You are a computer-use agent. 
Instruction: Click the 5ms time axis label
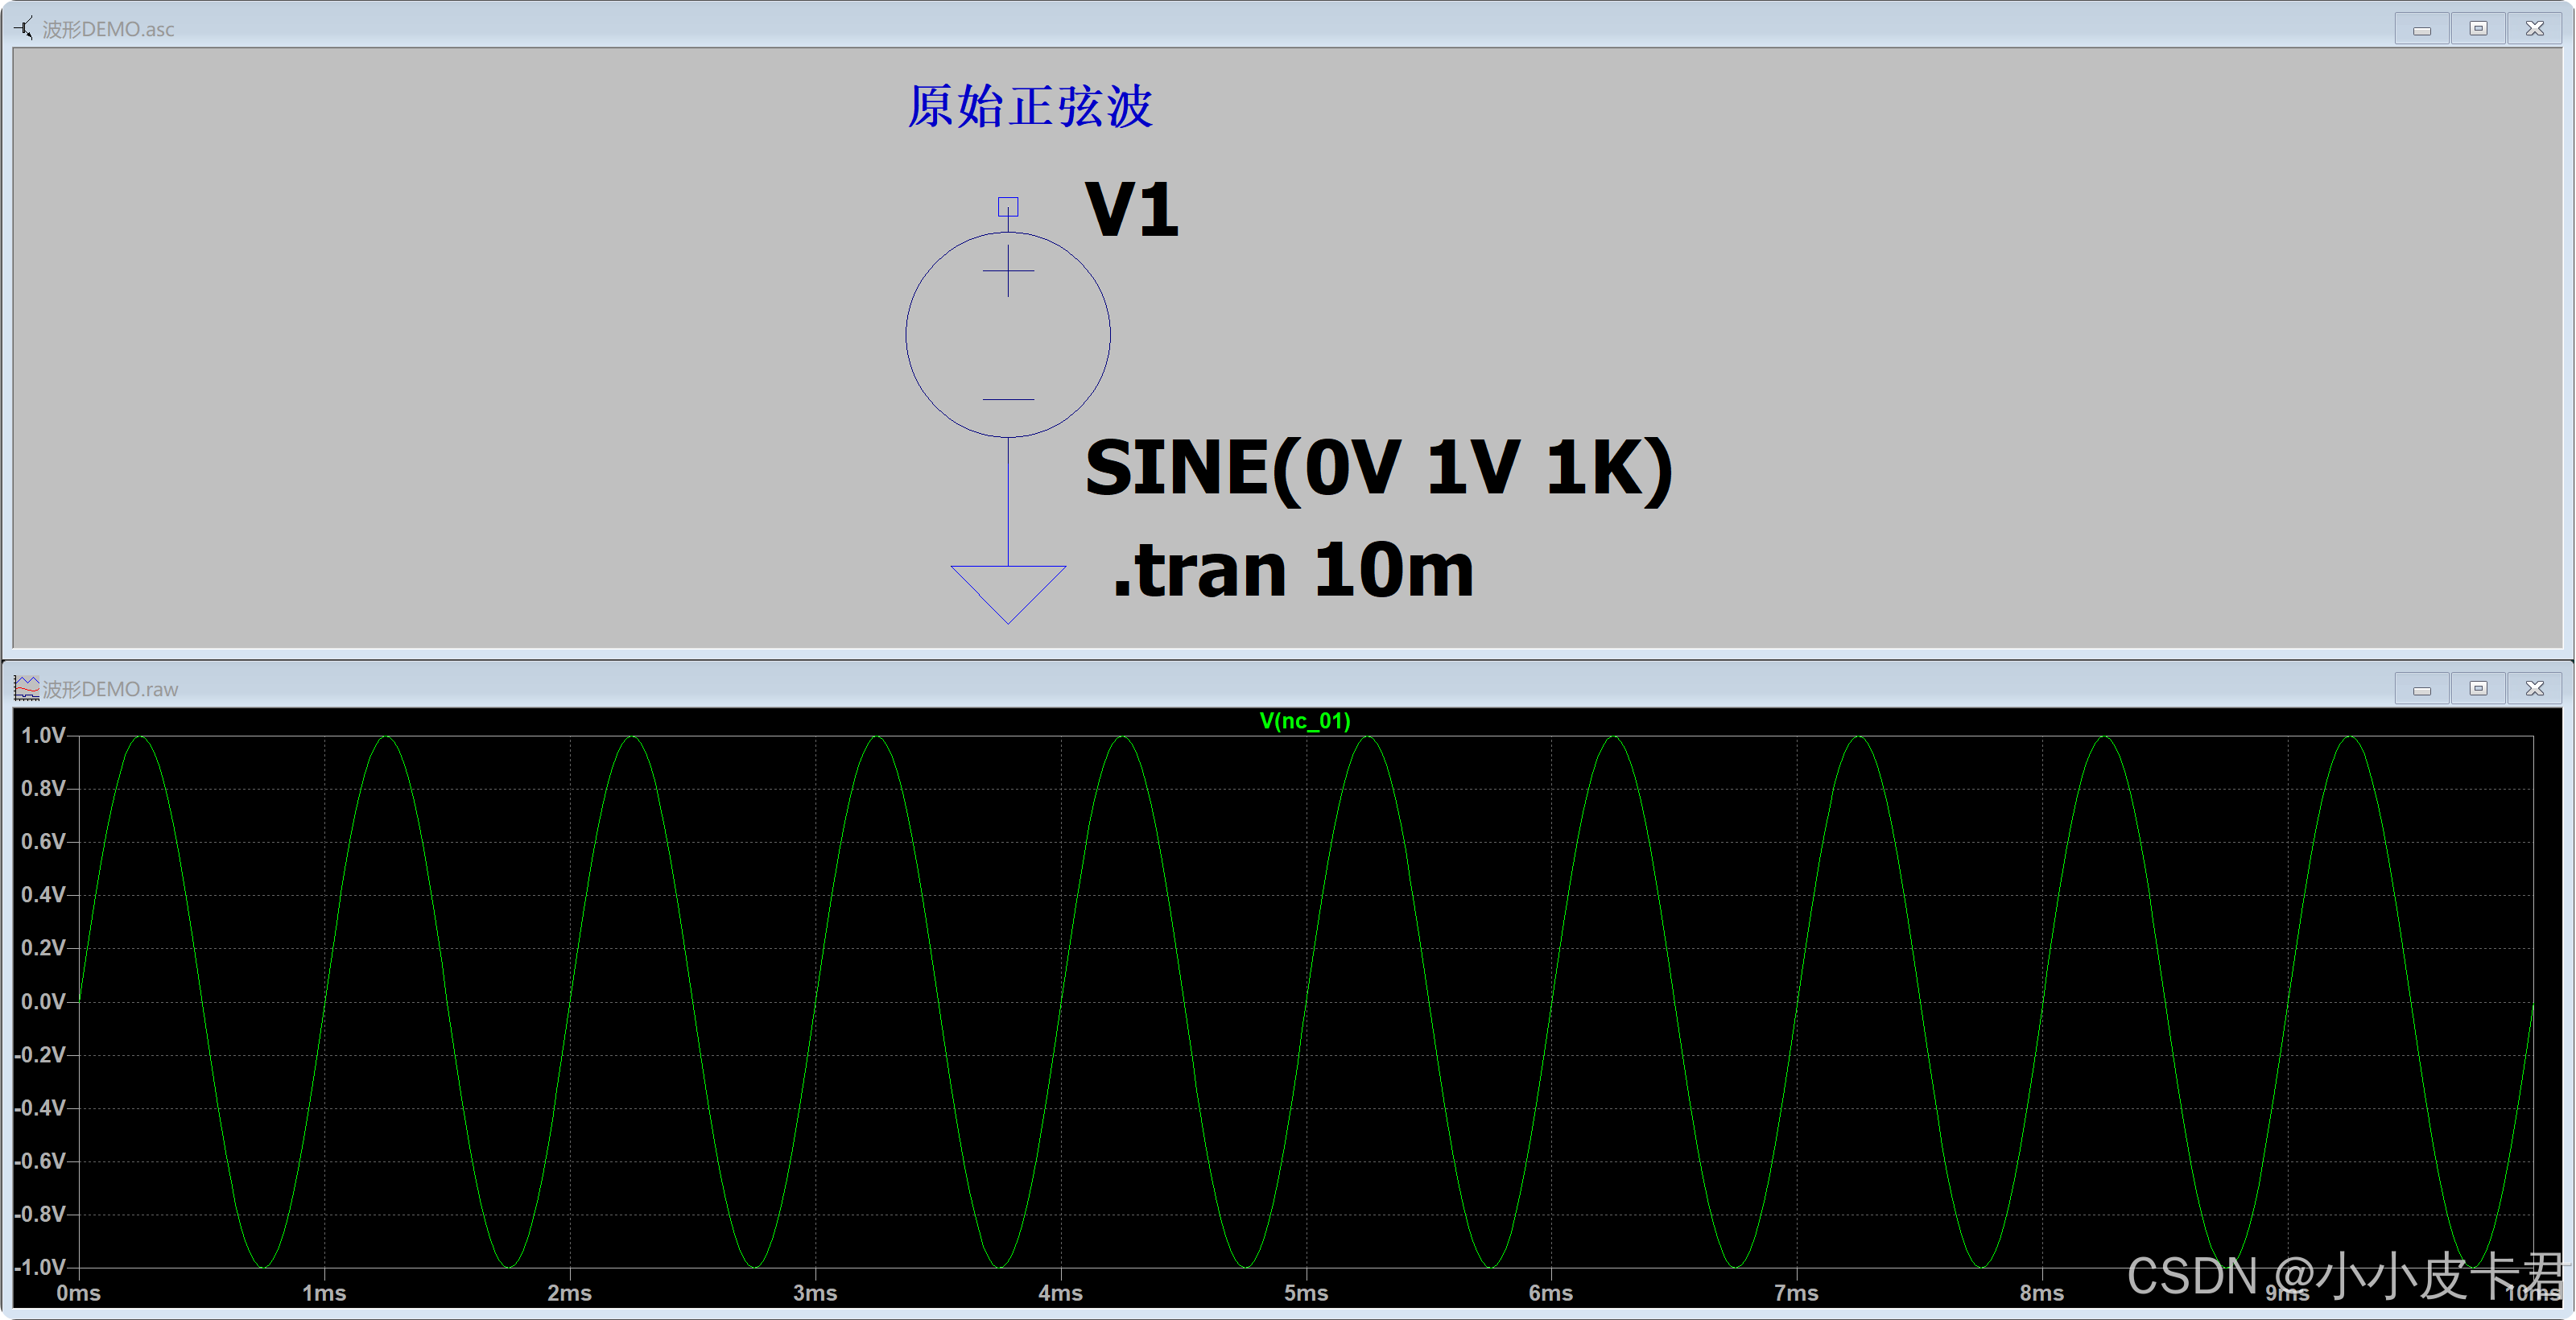(x=1306, y=1293)
